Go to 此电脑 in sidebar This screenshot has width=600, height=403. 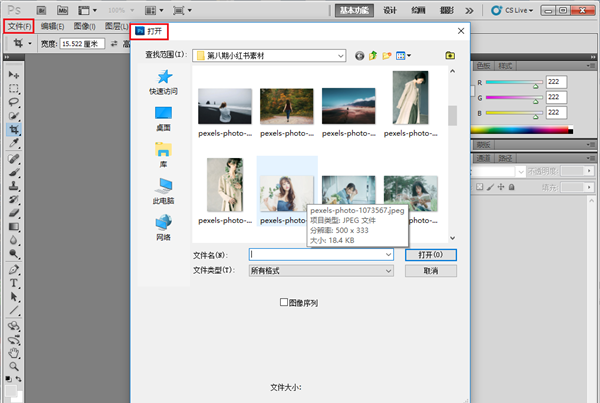click(x=163, y=191)
